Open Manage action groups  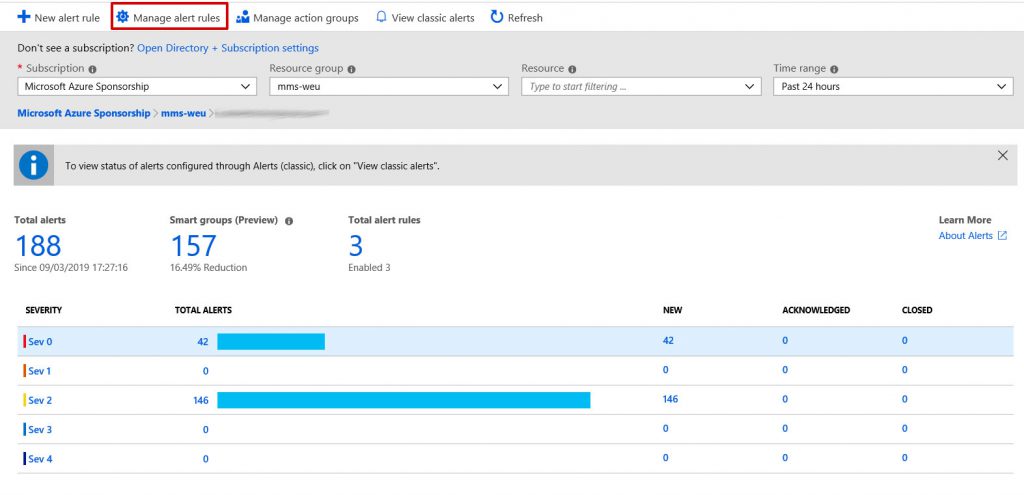click(297, 18)
